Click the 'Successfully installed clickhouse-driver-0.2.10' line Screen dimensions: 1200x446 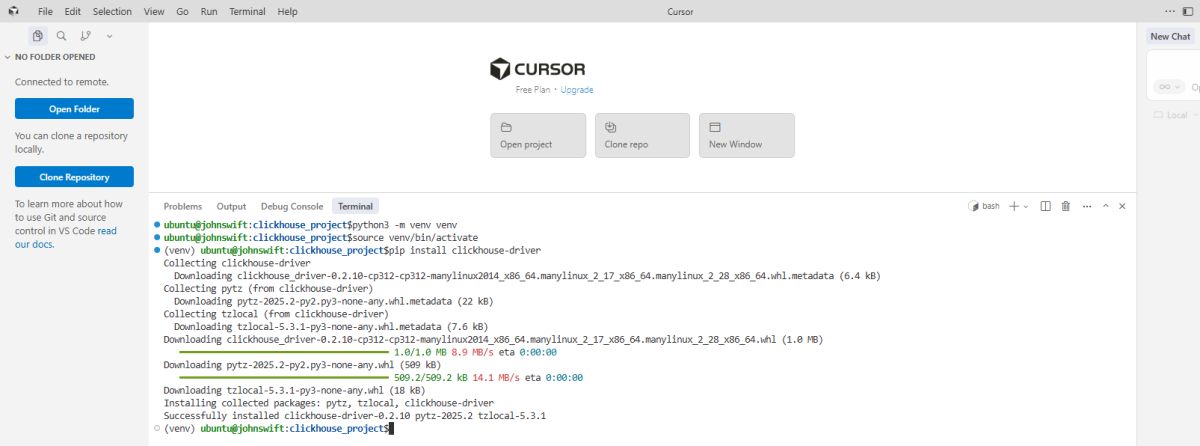coord(354,415)
